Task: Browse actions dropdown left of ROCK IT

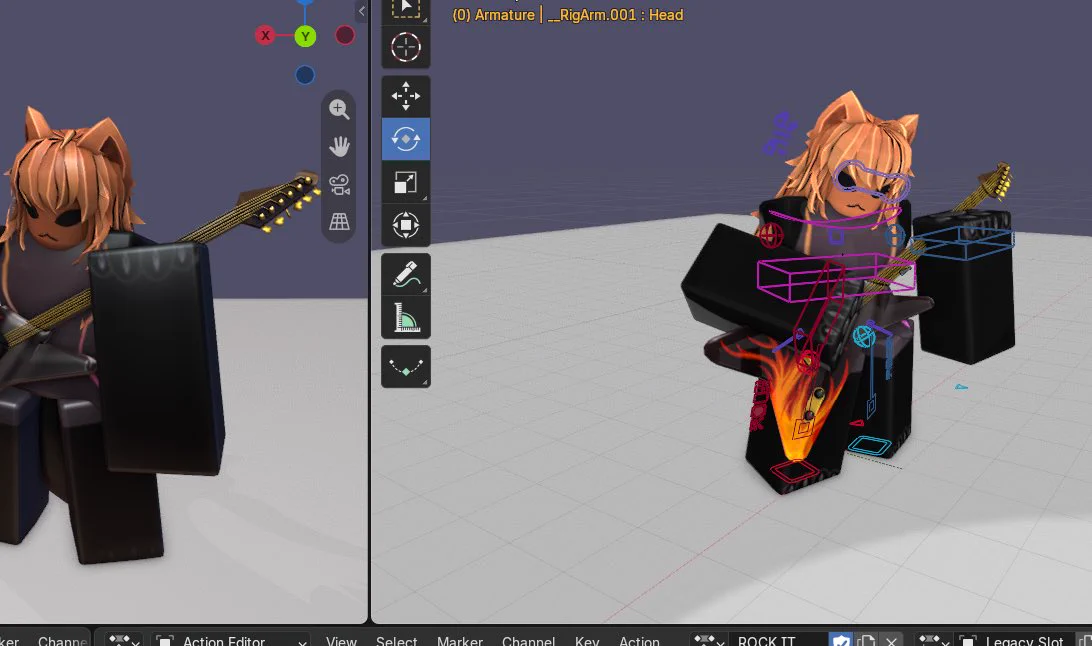Action: point(709,640)
